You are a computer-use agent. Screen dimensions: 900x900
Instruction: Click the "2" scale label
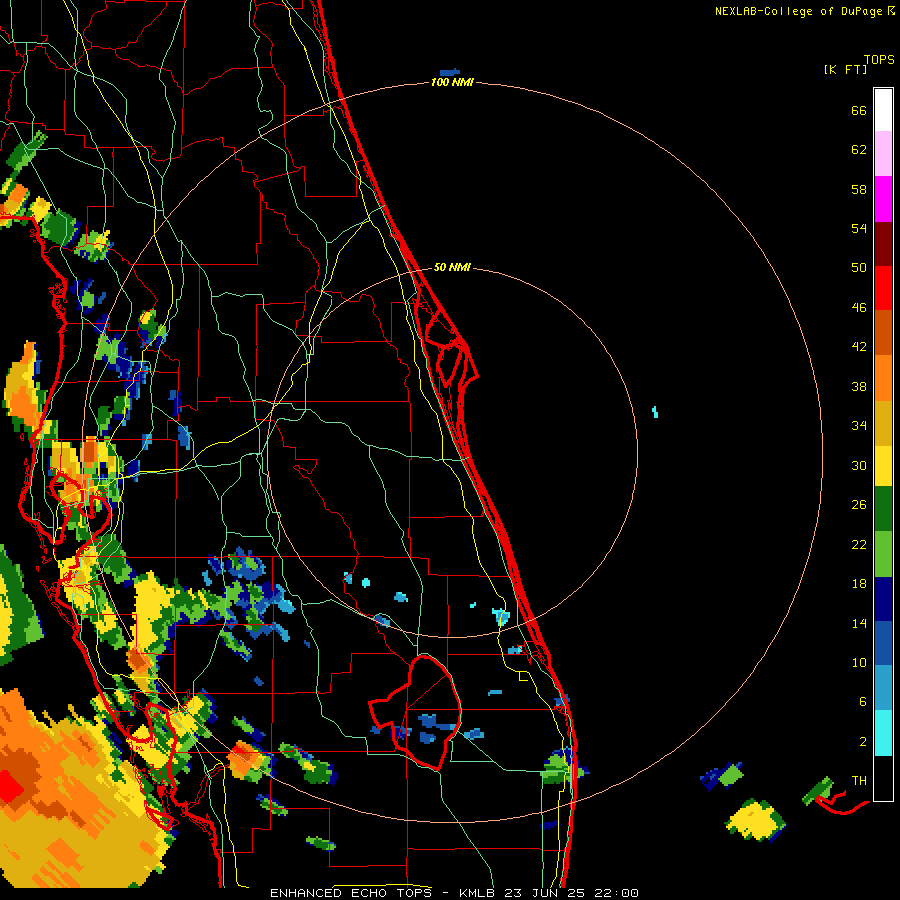(862, 742)
